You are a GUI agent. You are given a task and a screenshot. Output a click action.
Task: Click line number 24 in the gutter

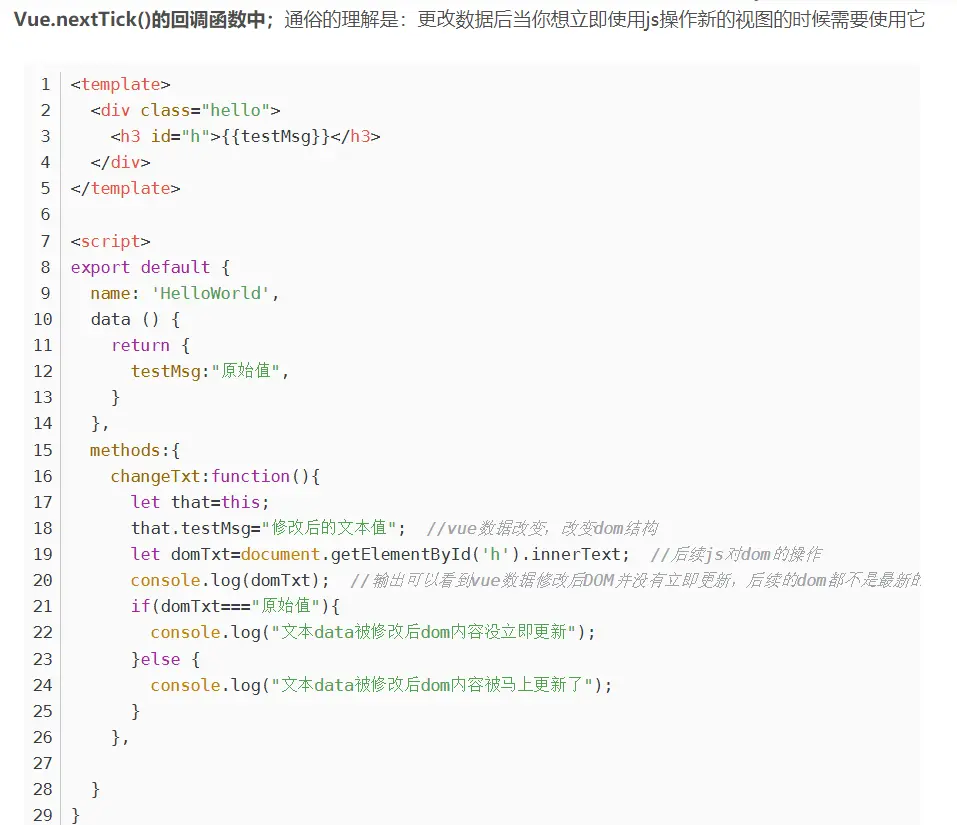pyautogui.click(x=43, y=685)
